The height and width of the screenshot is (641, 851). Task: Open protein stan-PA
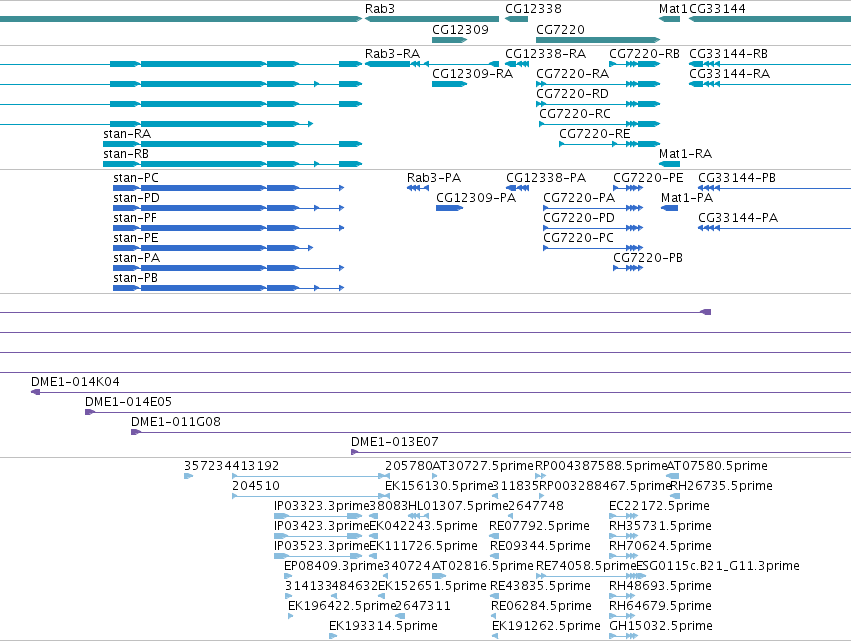coord(136,258)
